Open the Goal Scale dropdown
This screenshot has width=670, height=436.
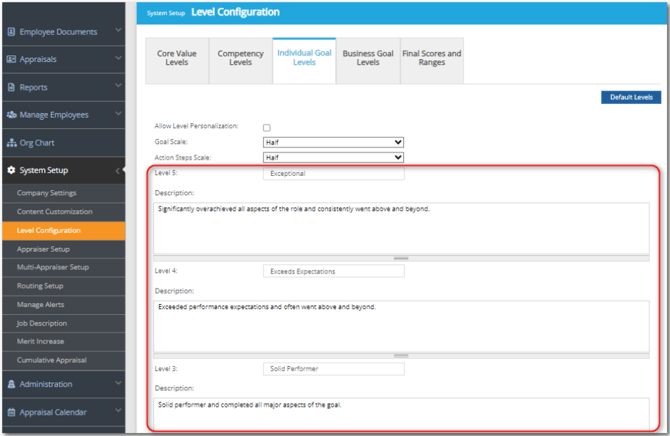point(332,142)
